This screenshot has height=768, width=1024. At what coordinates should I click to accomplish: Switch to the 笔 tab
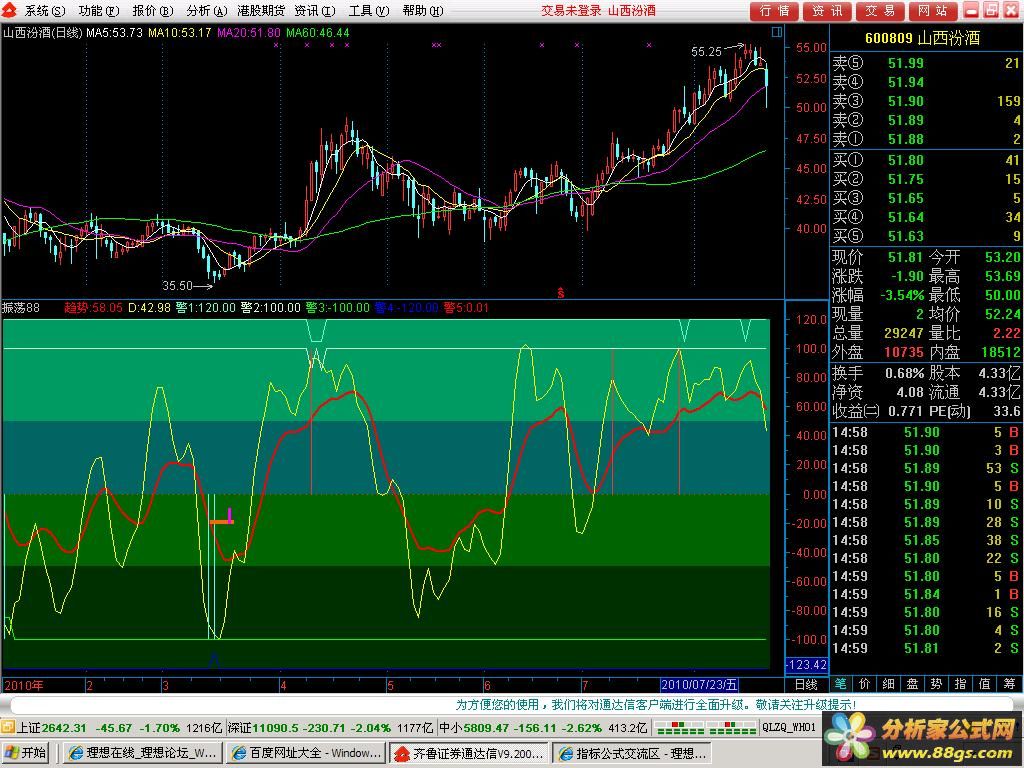point(840,684)
